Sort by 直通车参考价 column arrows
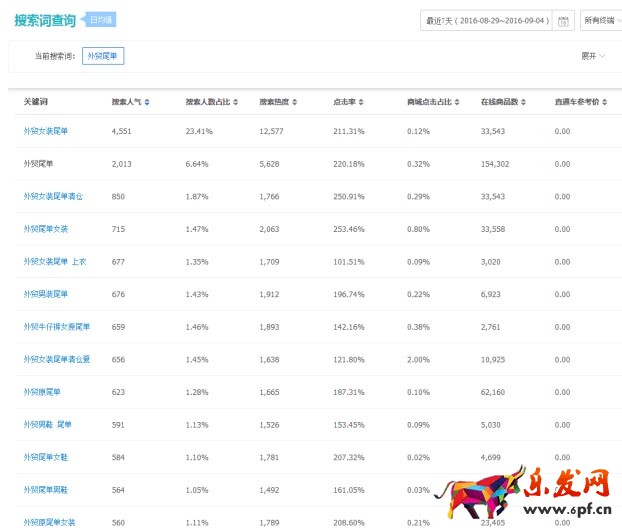This screenshot has width=622, height=530. click(606, 103)
